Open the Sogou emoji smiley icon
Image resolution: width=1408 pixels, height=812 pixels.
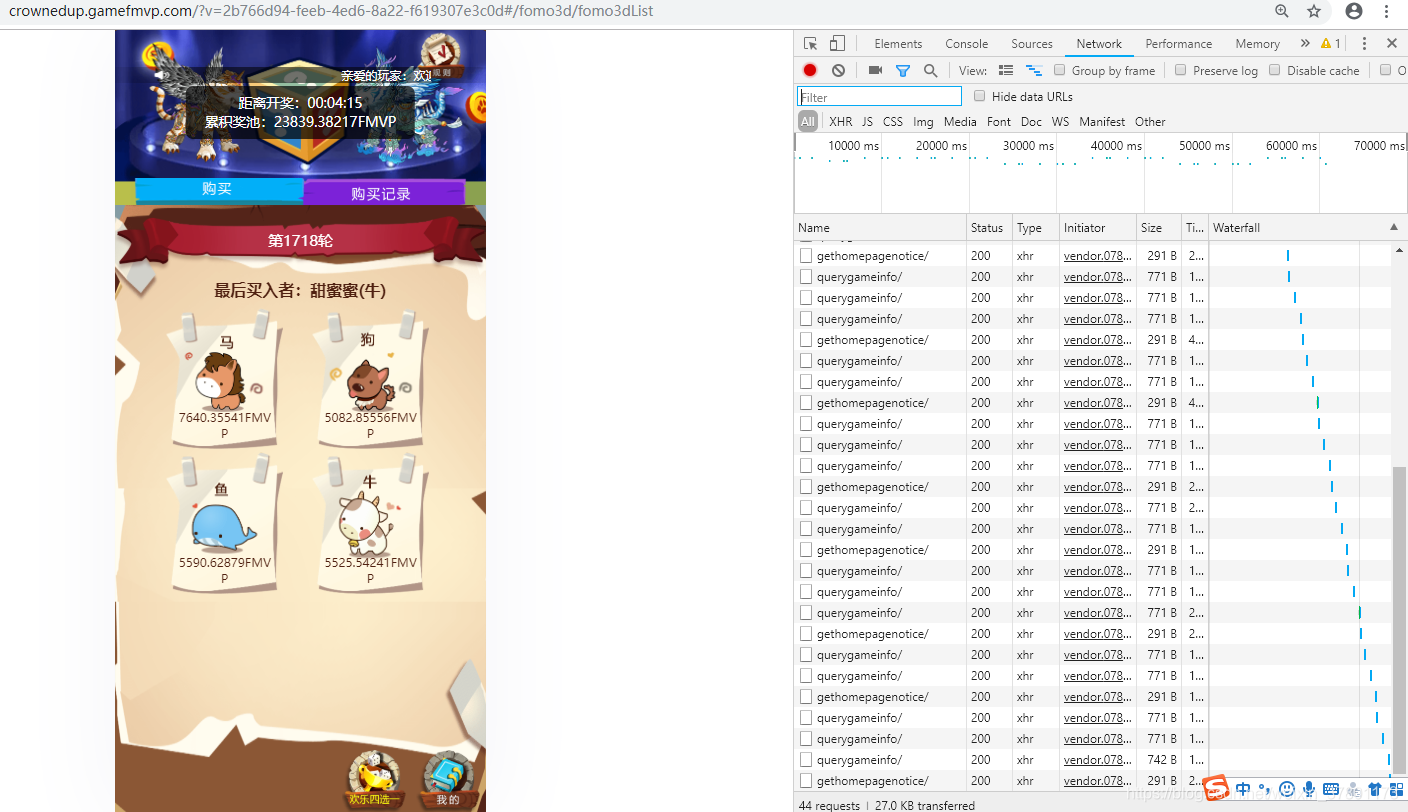pos(1287,789)
